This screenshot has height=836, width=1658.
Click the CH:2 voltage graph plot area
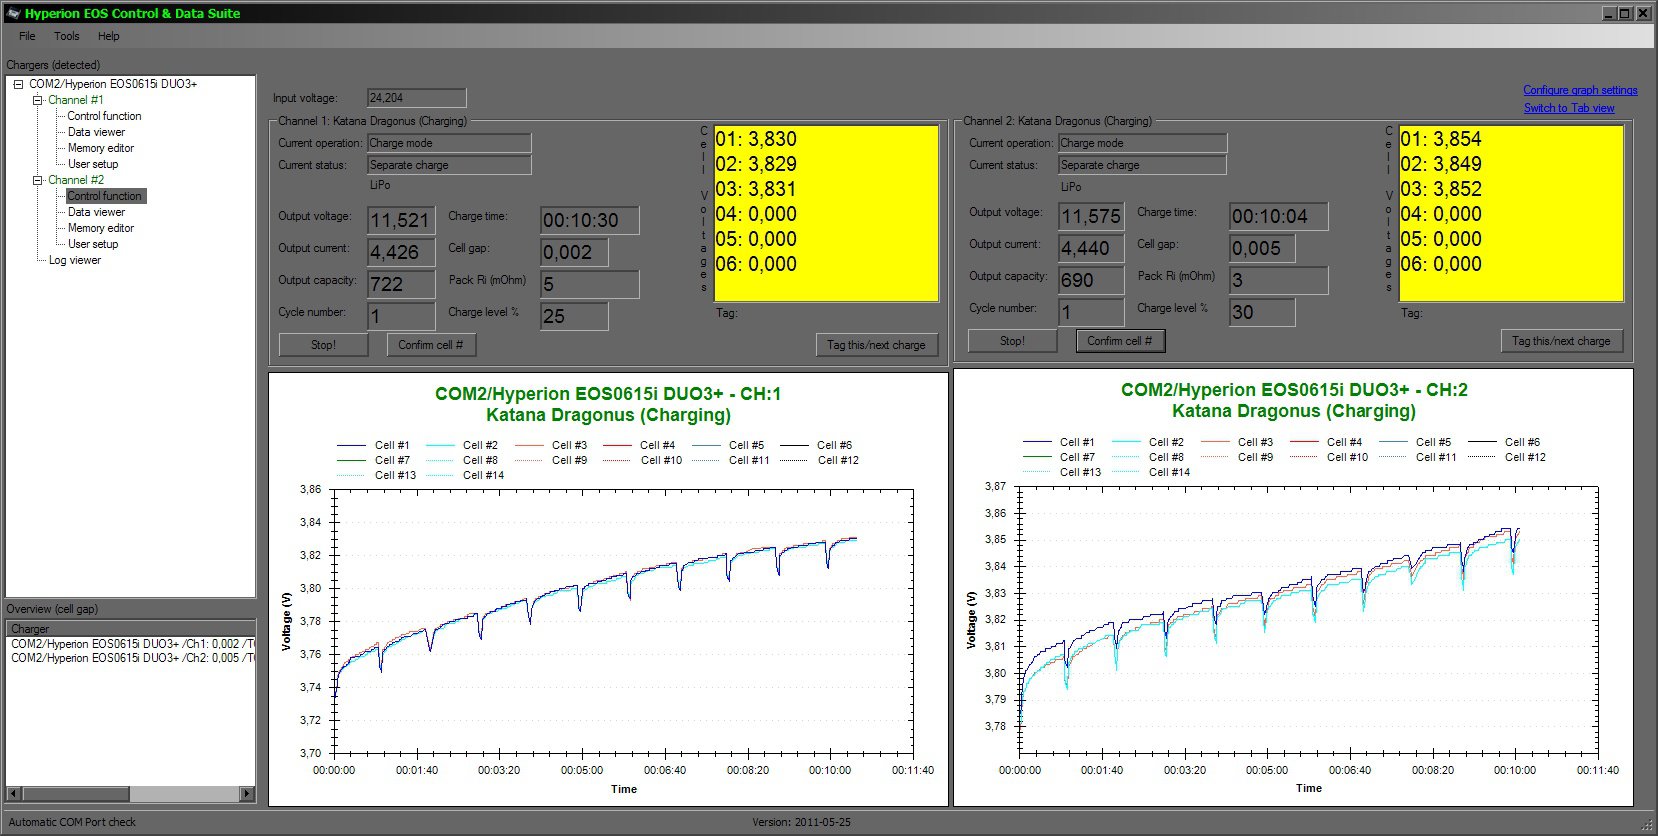tap(1308, 619)
